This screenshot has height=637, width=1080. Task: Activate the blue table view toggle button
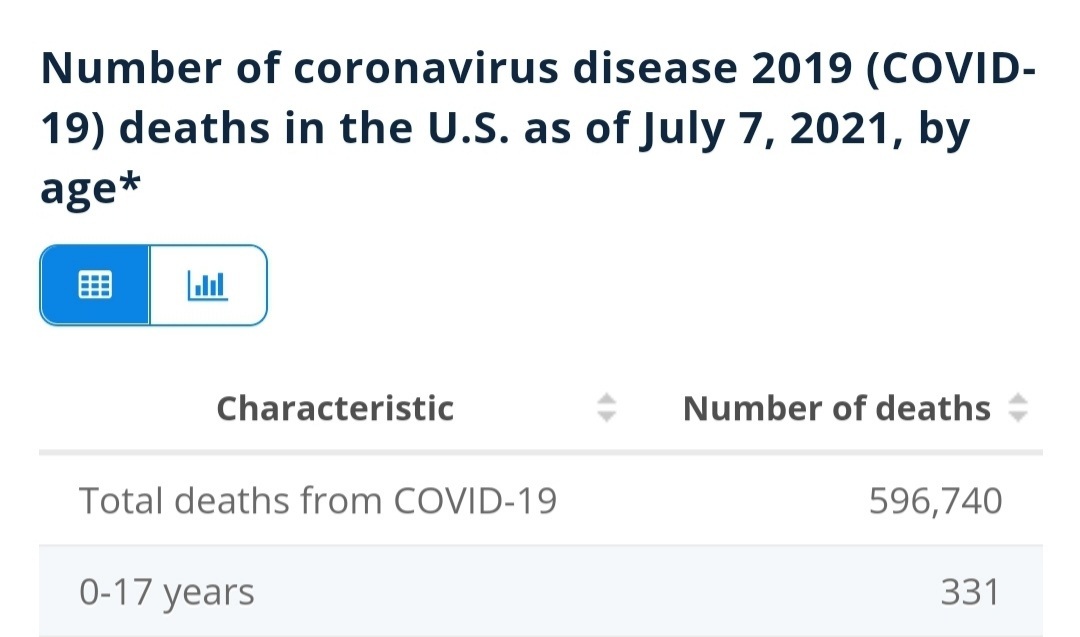coord(95,284)
